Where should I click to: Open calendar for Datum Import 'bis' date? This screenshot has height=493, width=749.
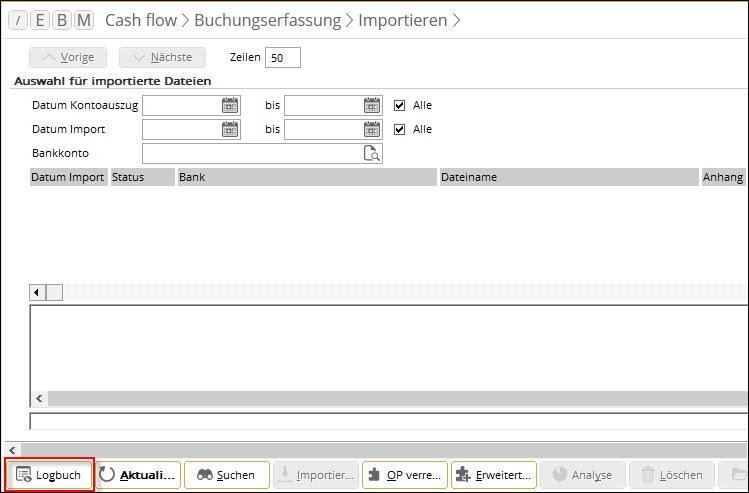[372, 129]
